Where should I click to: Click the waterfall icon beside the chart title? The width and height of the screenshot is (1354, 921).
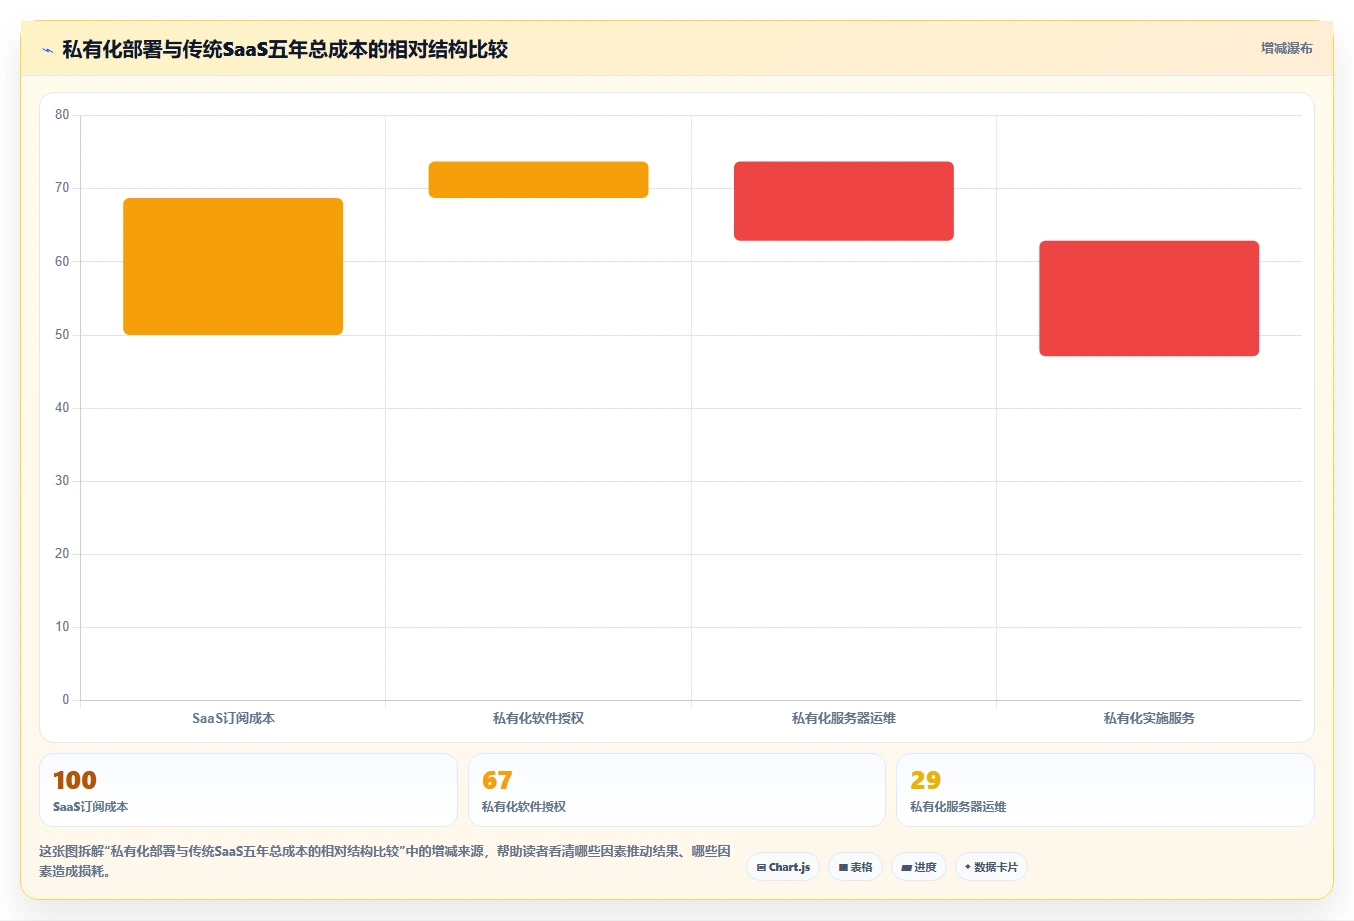click(47, 50)
